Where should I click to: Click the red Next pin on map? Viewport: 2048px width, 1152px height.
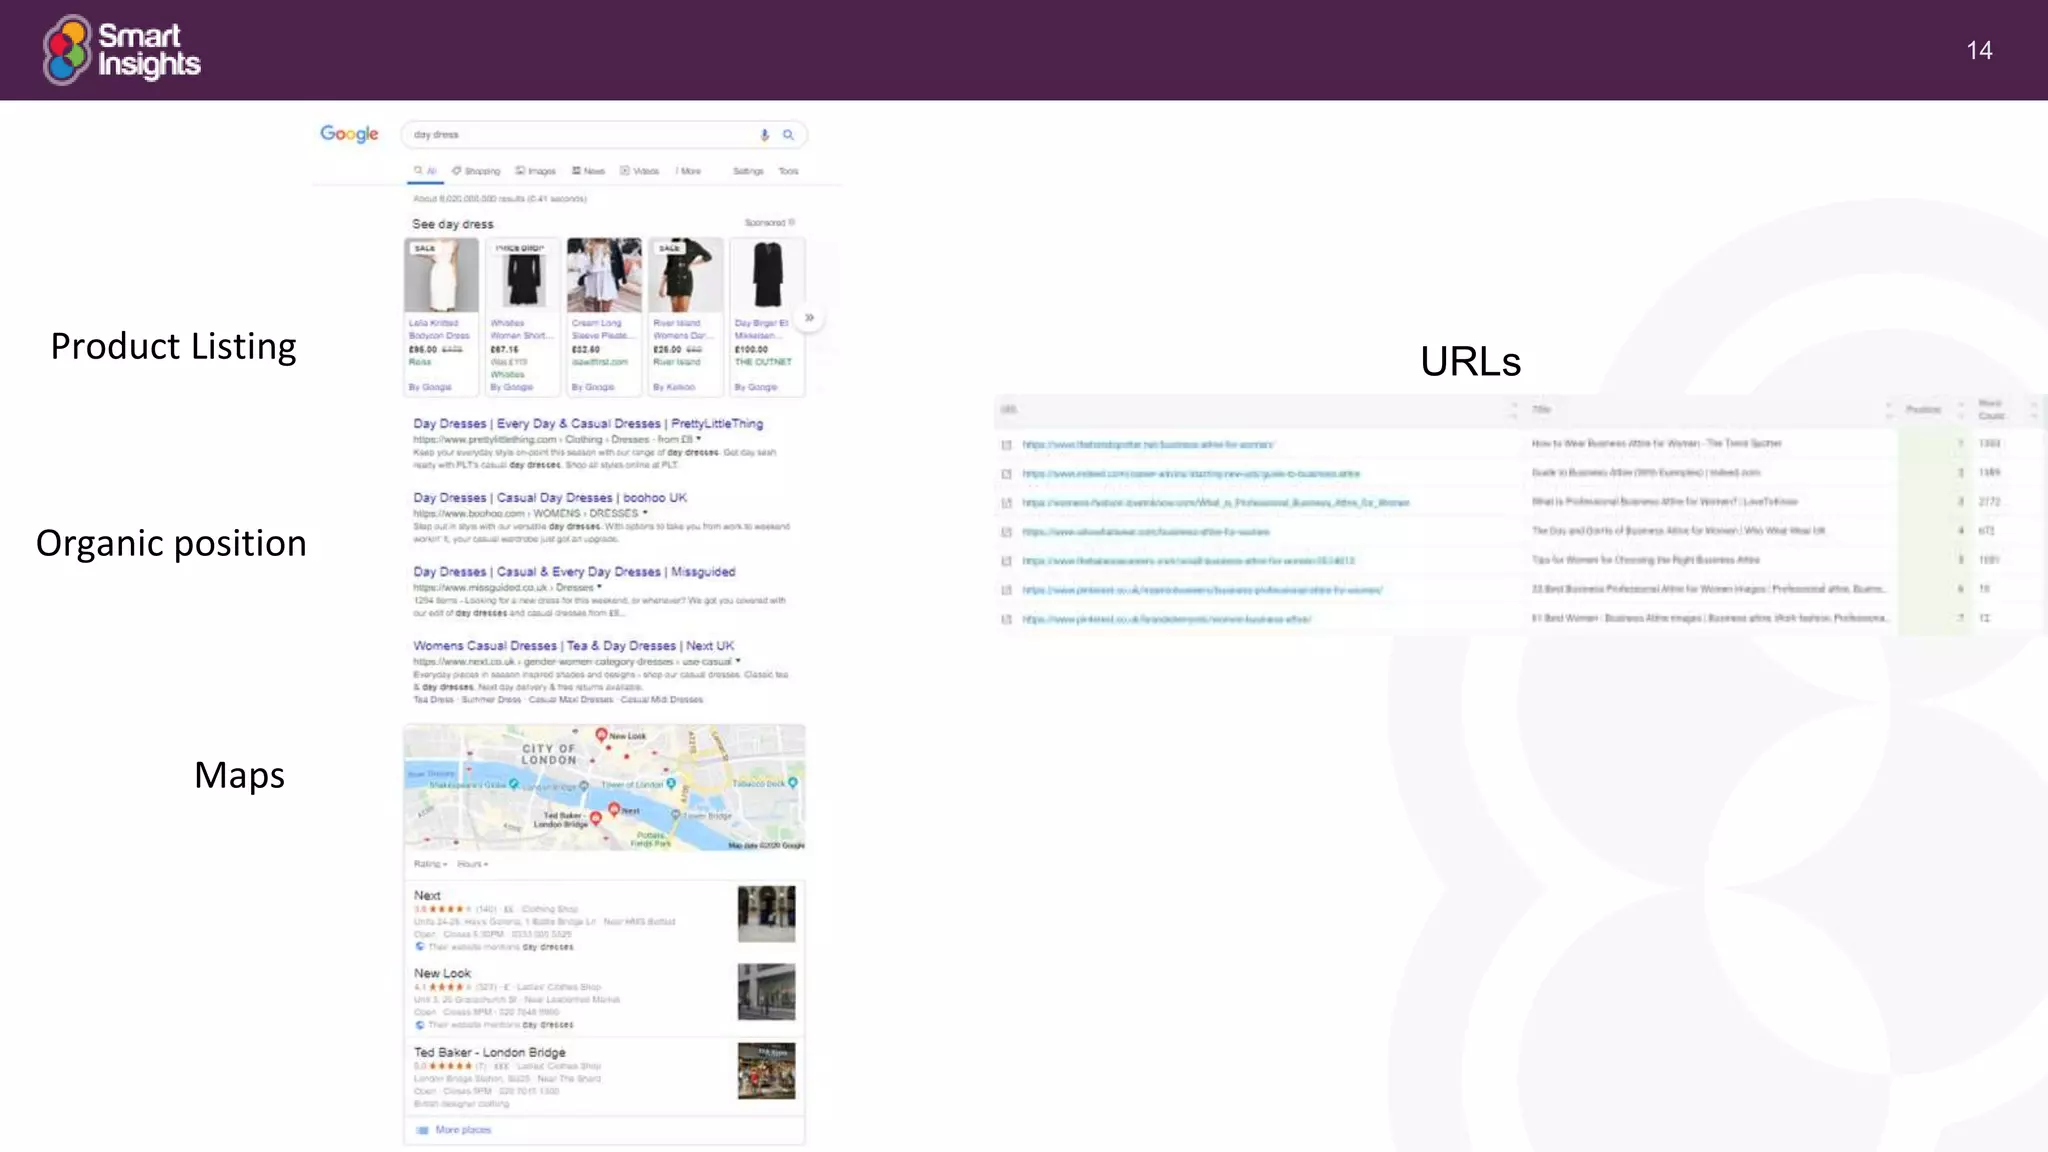(x=614, y=810)
